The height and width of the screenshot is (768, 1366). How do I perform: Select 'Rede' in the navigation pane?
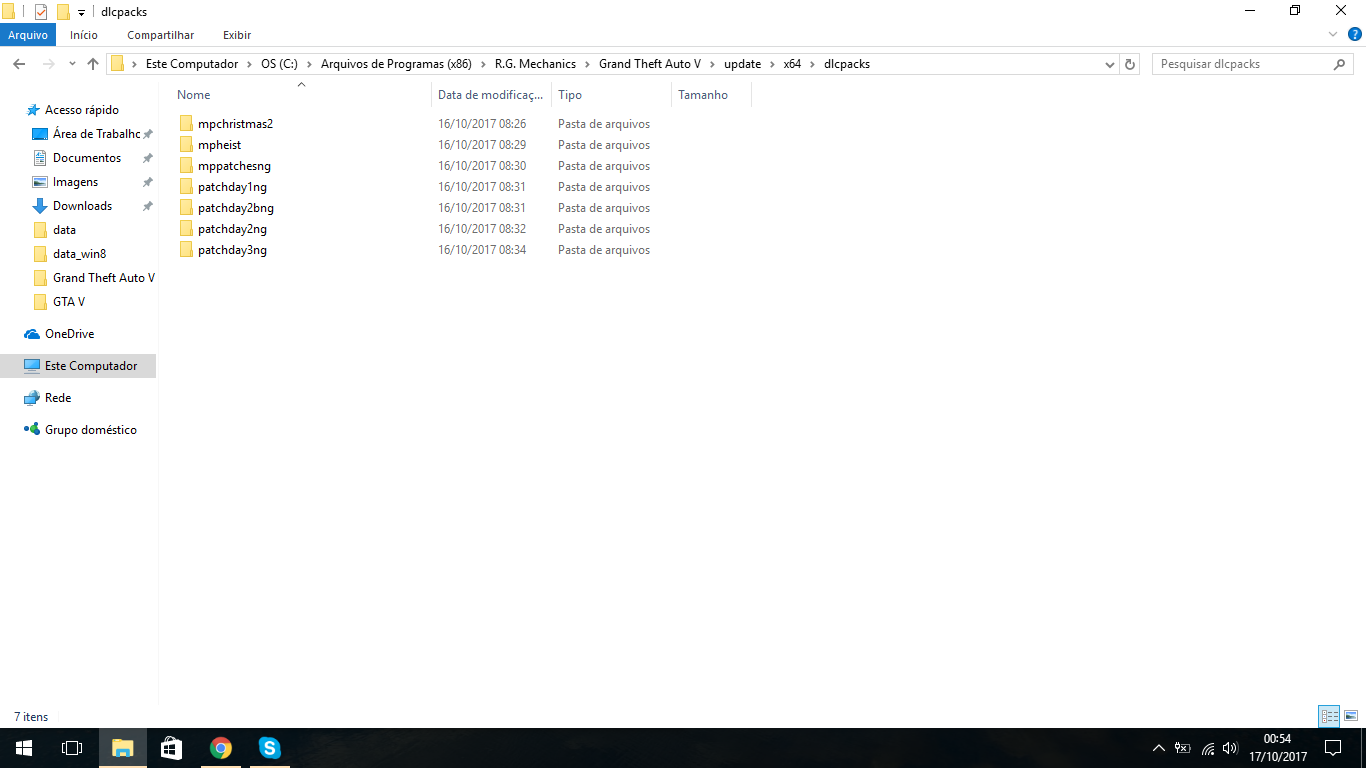coord(58,398)
